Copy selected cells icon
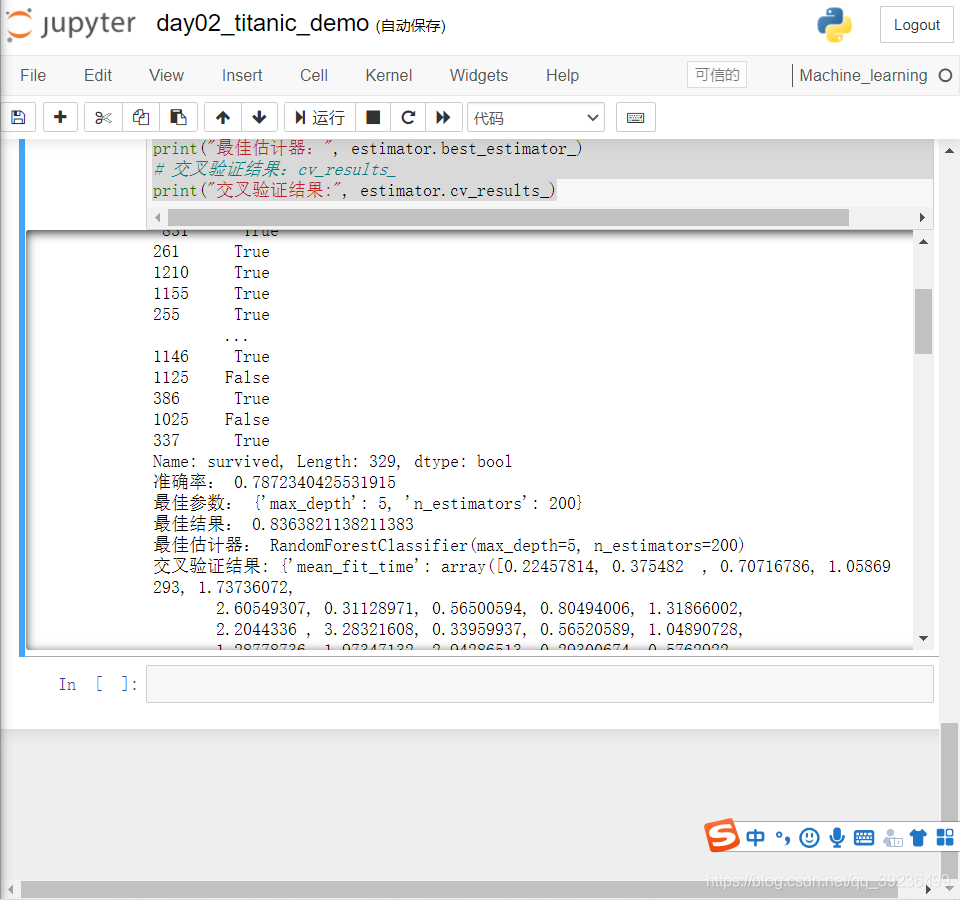960x900 pixels. pos(141,117)
